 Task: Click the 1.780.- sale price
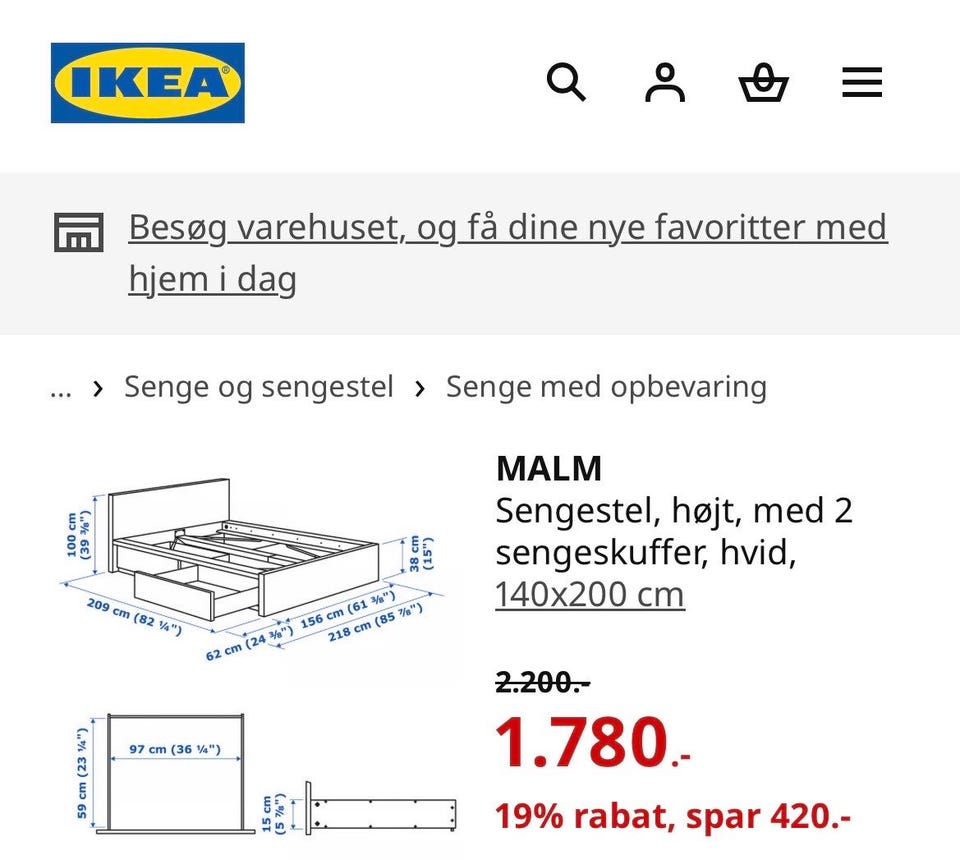coord(593,743)
